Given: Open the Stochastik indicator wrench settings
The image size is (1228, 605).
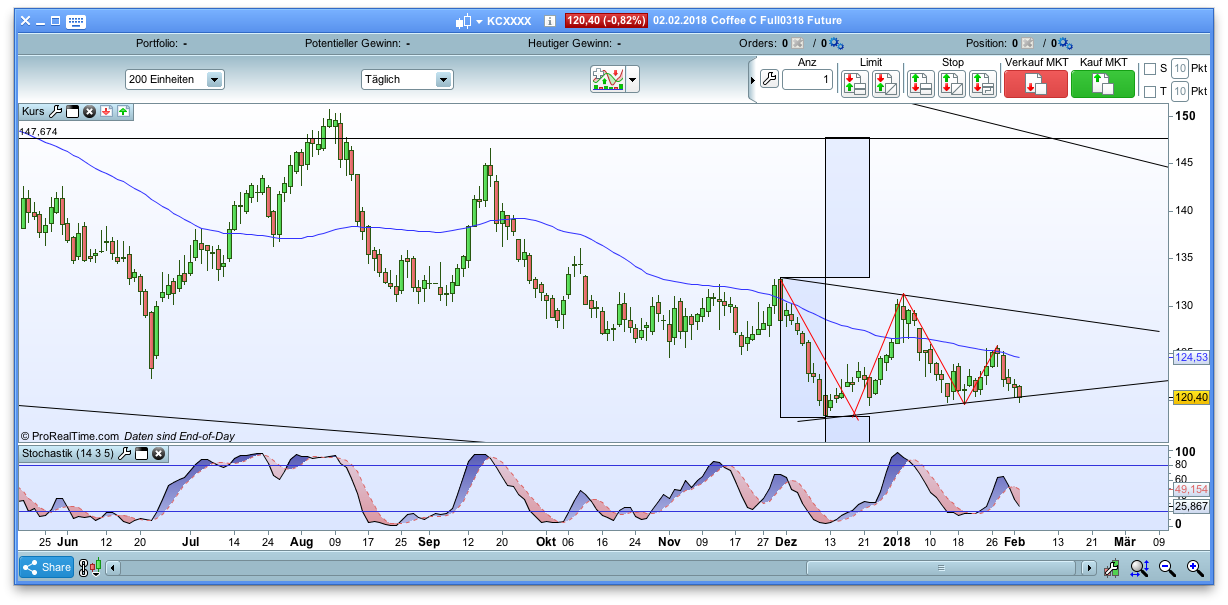Looking at the screenshot, I should 123,453.
